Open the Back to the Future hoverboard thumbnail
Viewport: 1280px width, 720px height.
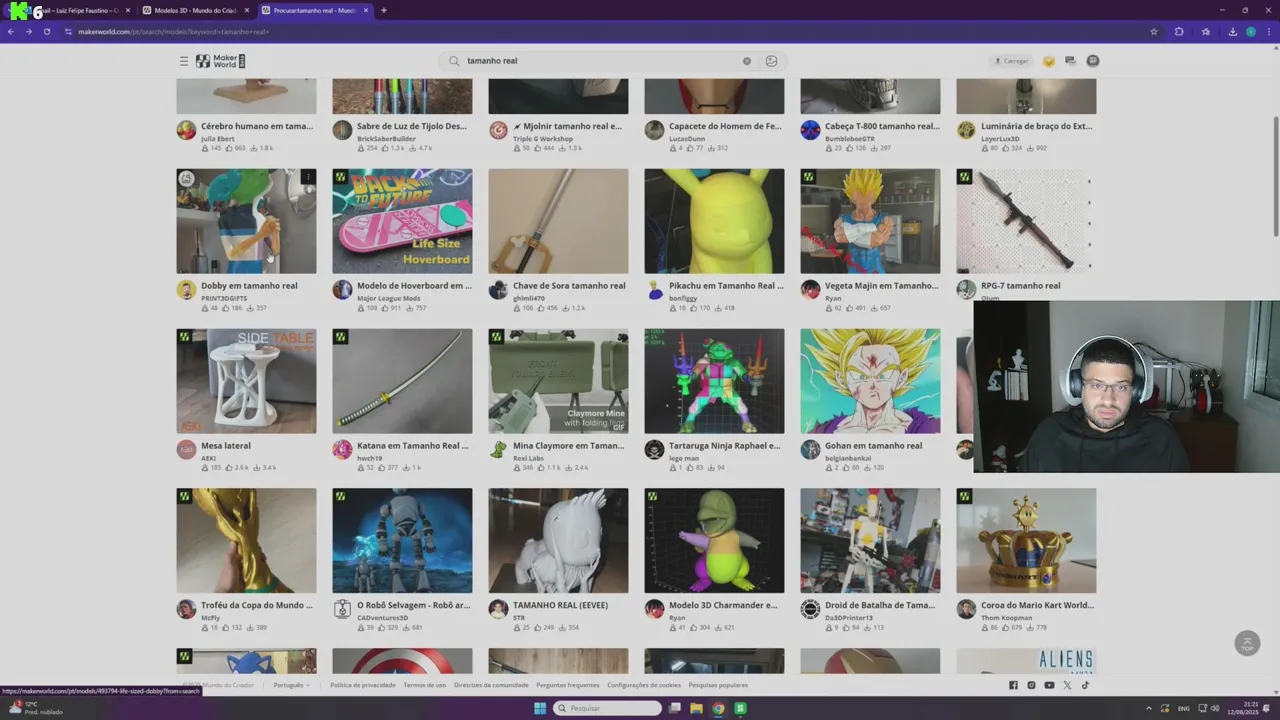coord(402,221)
